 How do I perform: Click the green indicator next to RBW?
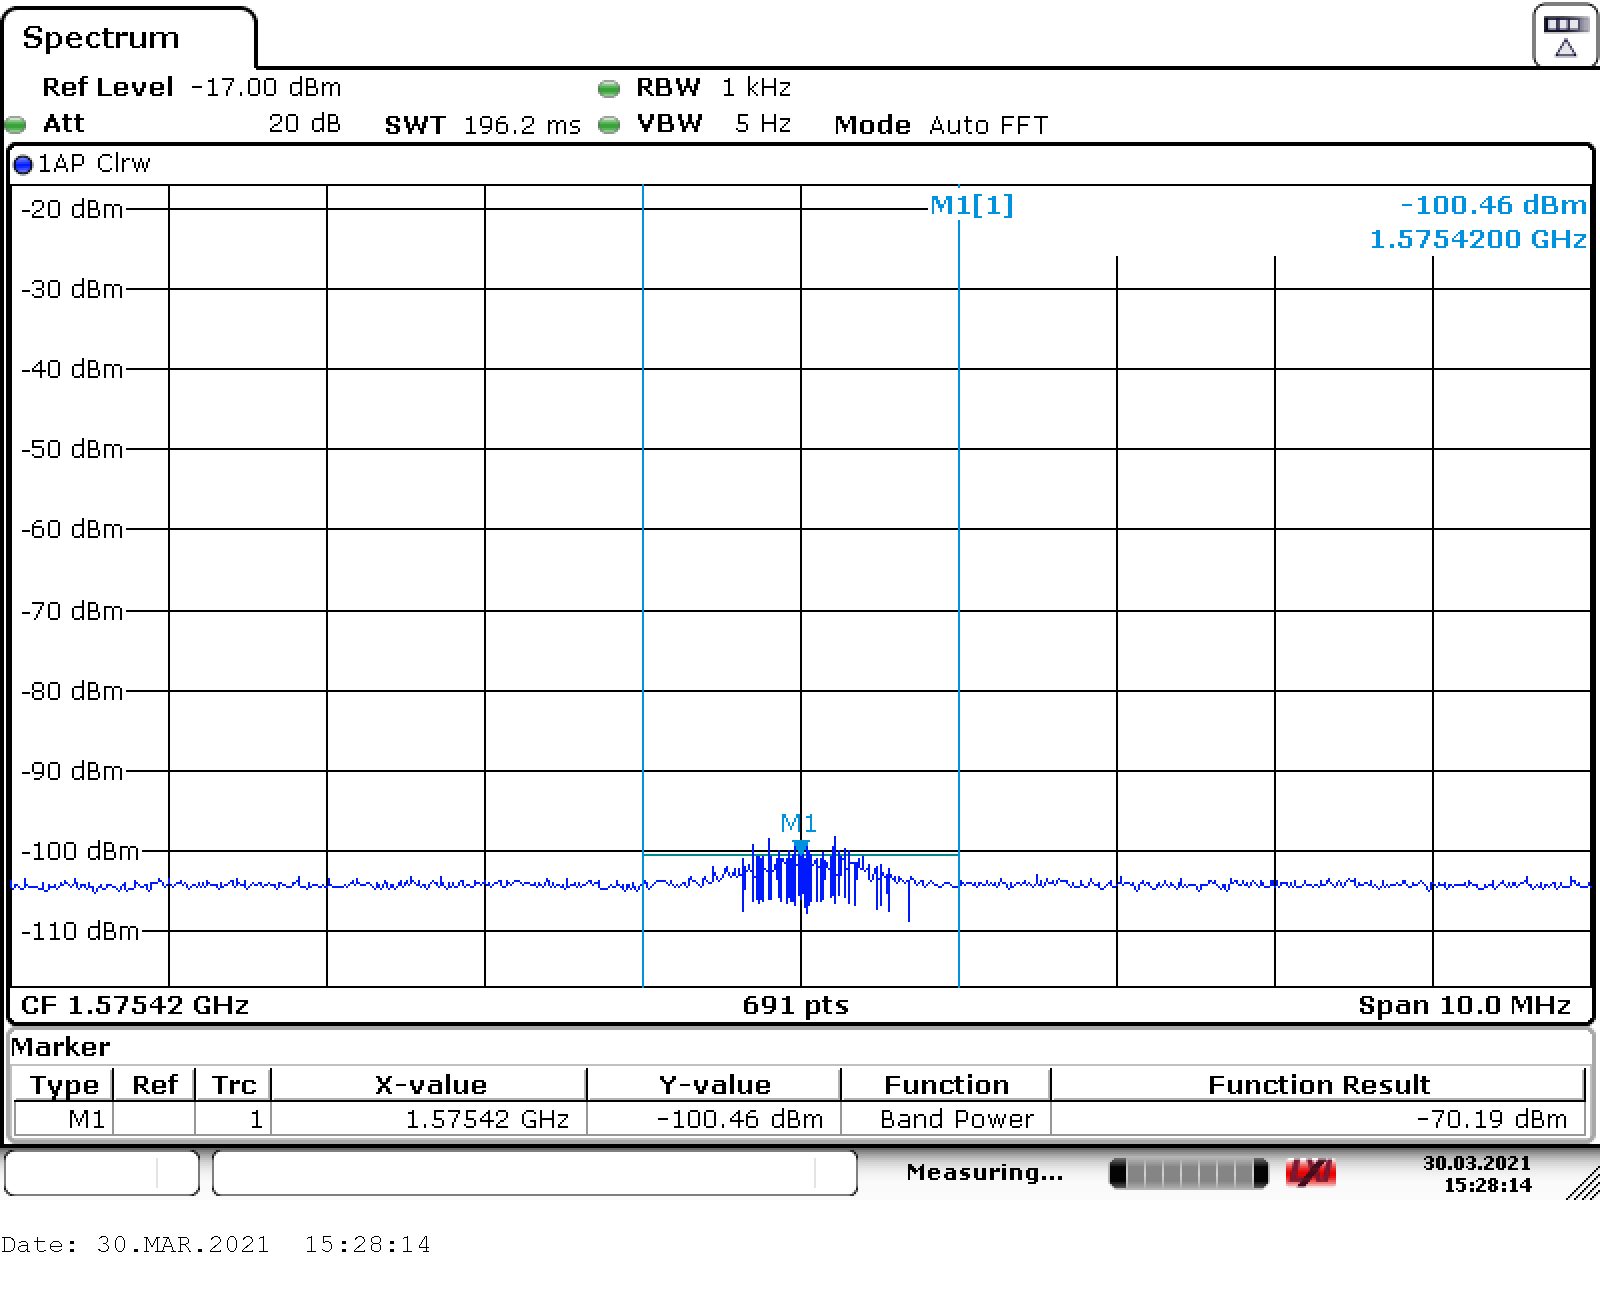tap(608, 89)
